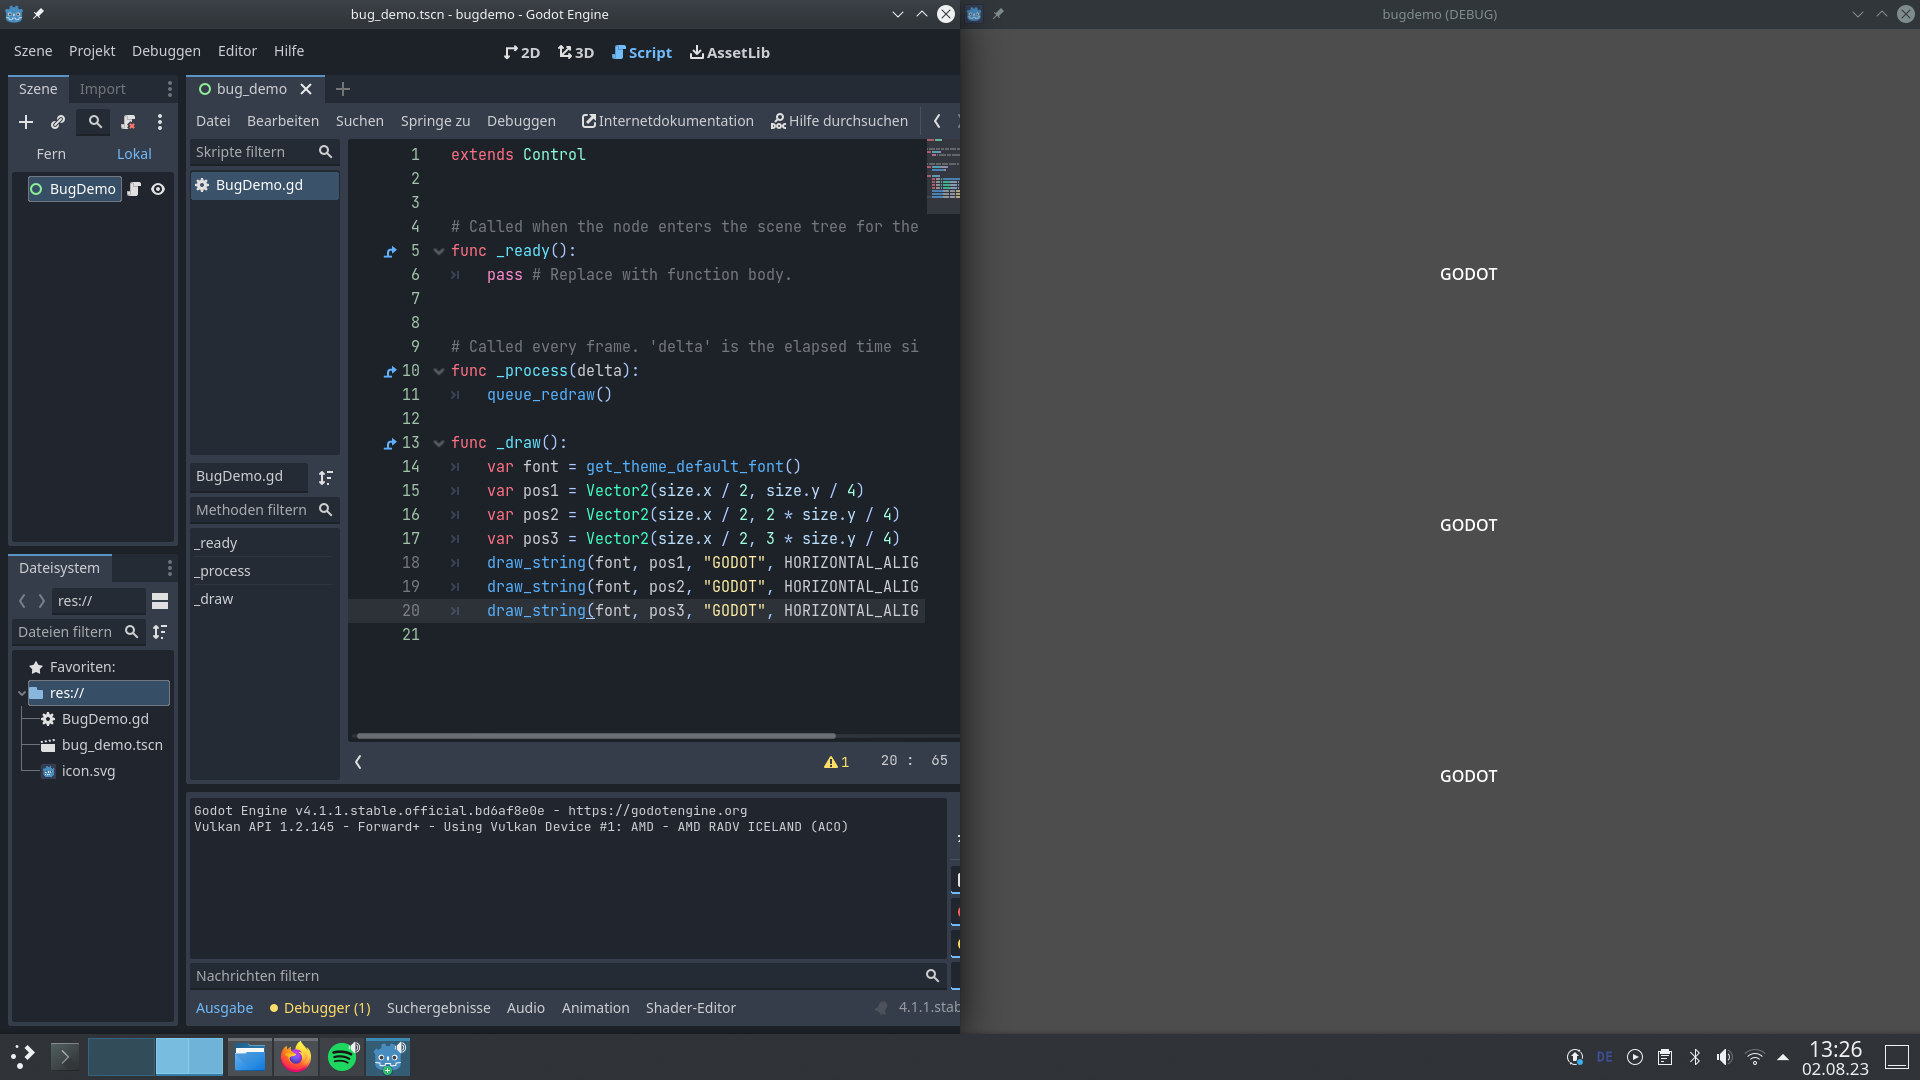Screen dimensions: 1920x1080
Task: Launch Firefox from the taskbar
Action: pyautogui.click(x=295, y=1056)
